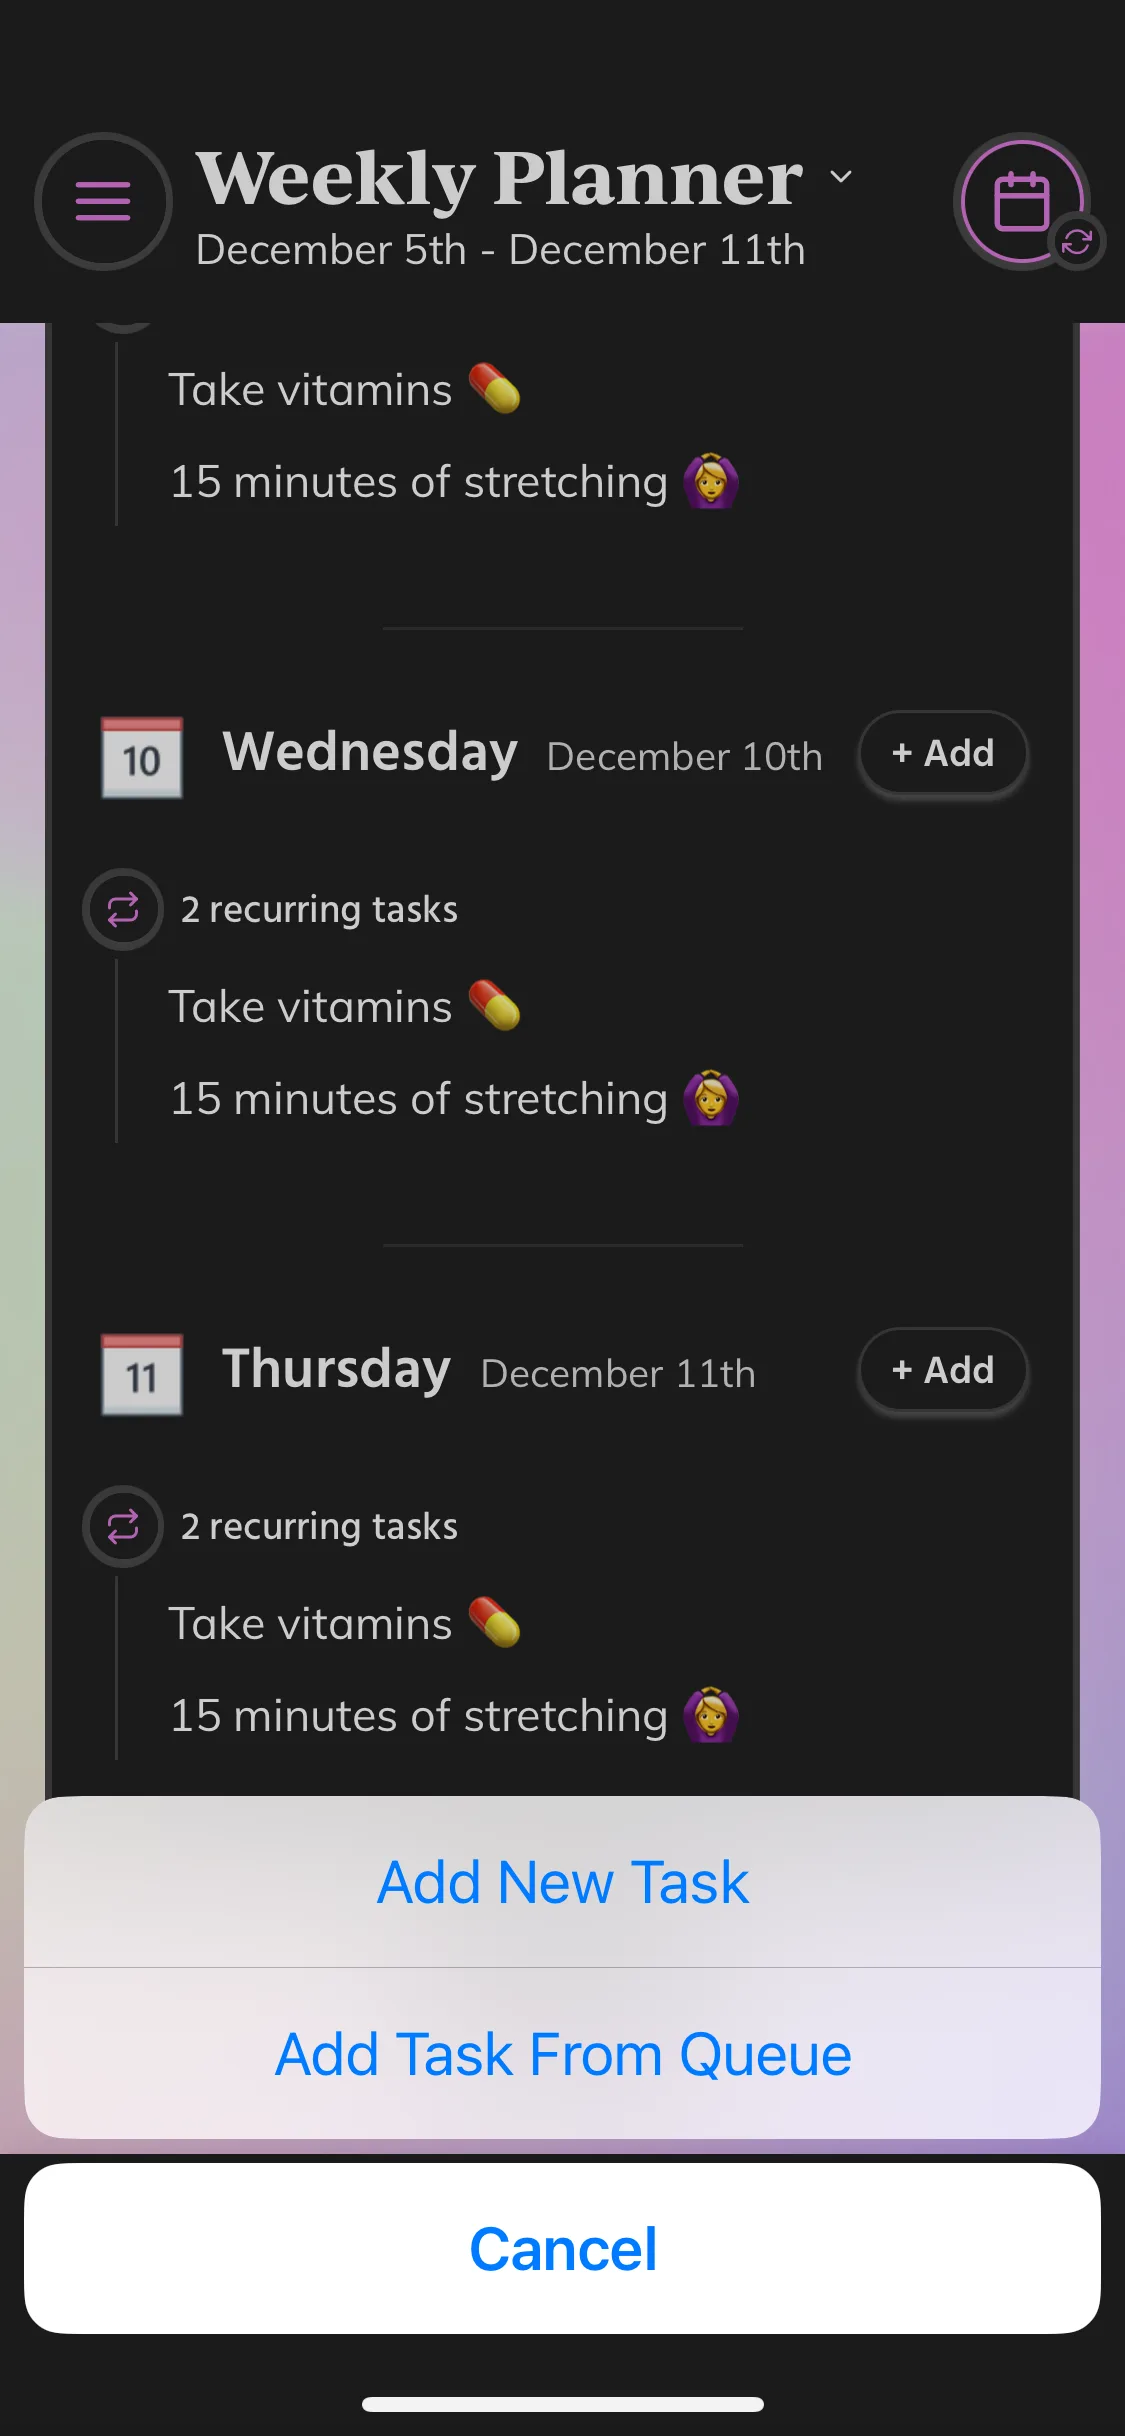Tap the stretching emoji under Thursday
The width and height of the screenshot is (1125, 2436).
[710, 1715]
